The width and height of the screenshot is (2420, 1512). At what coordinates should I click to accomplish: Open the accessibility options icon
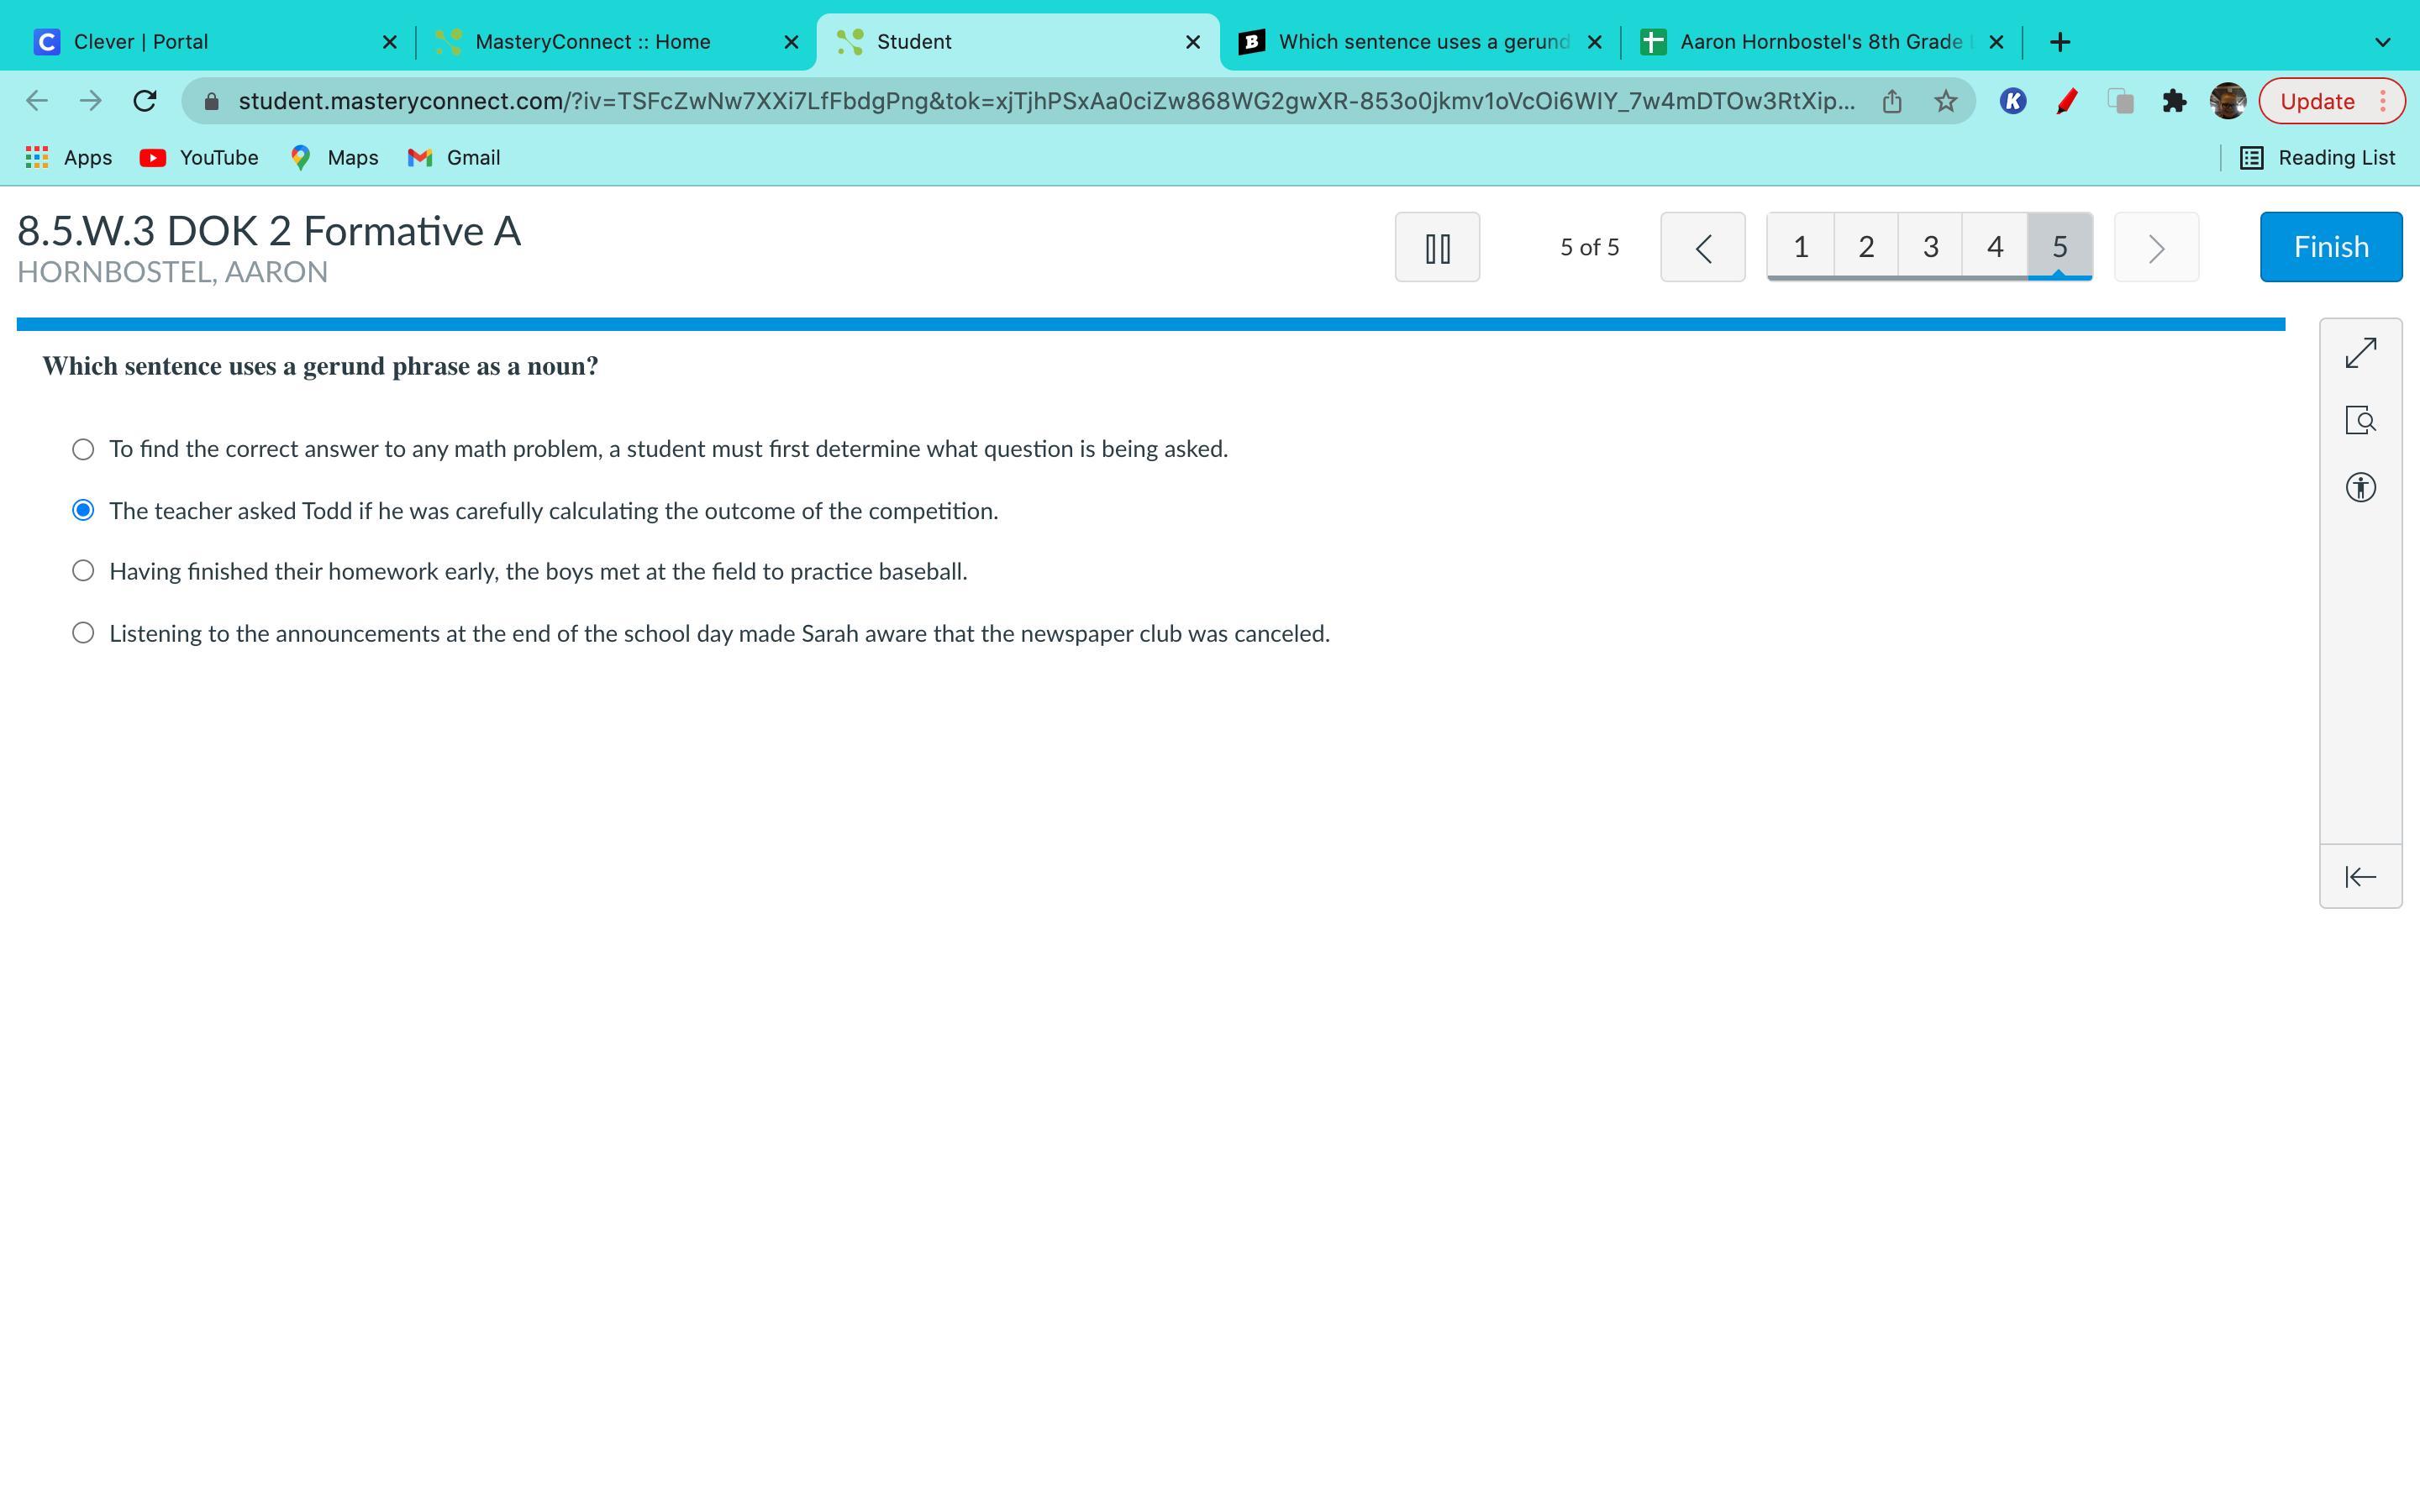click(2360, 488)
